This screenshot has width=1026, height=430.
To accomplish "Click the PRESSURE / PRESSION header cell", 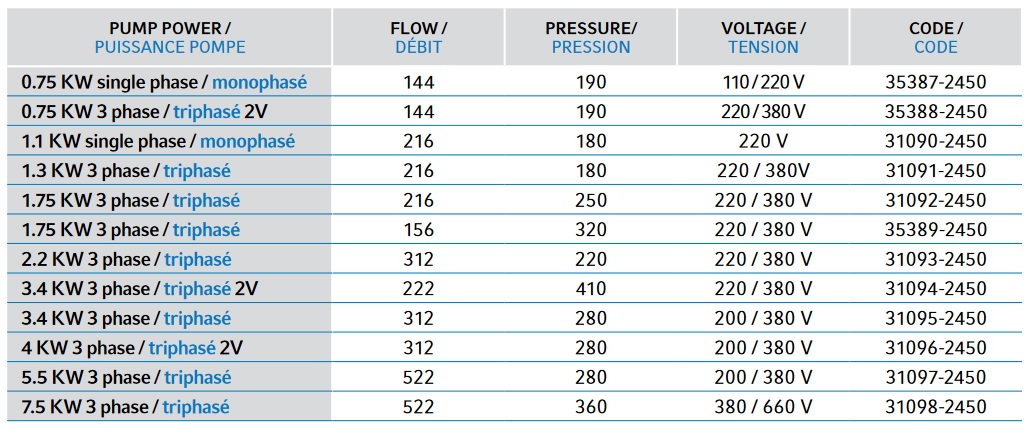I will [x=591, y=38].
